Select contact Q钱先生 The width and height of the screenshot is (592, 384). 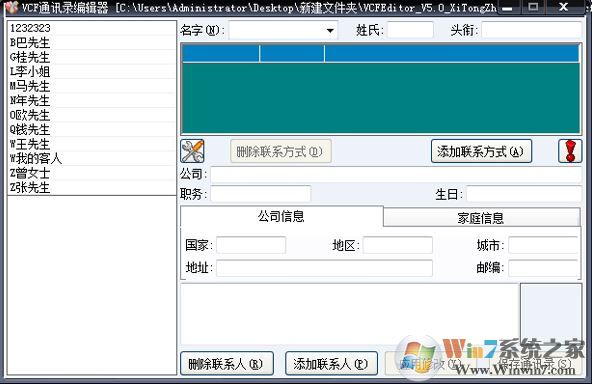tap(92, 130)
